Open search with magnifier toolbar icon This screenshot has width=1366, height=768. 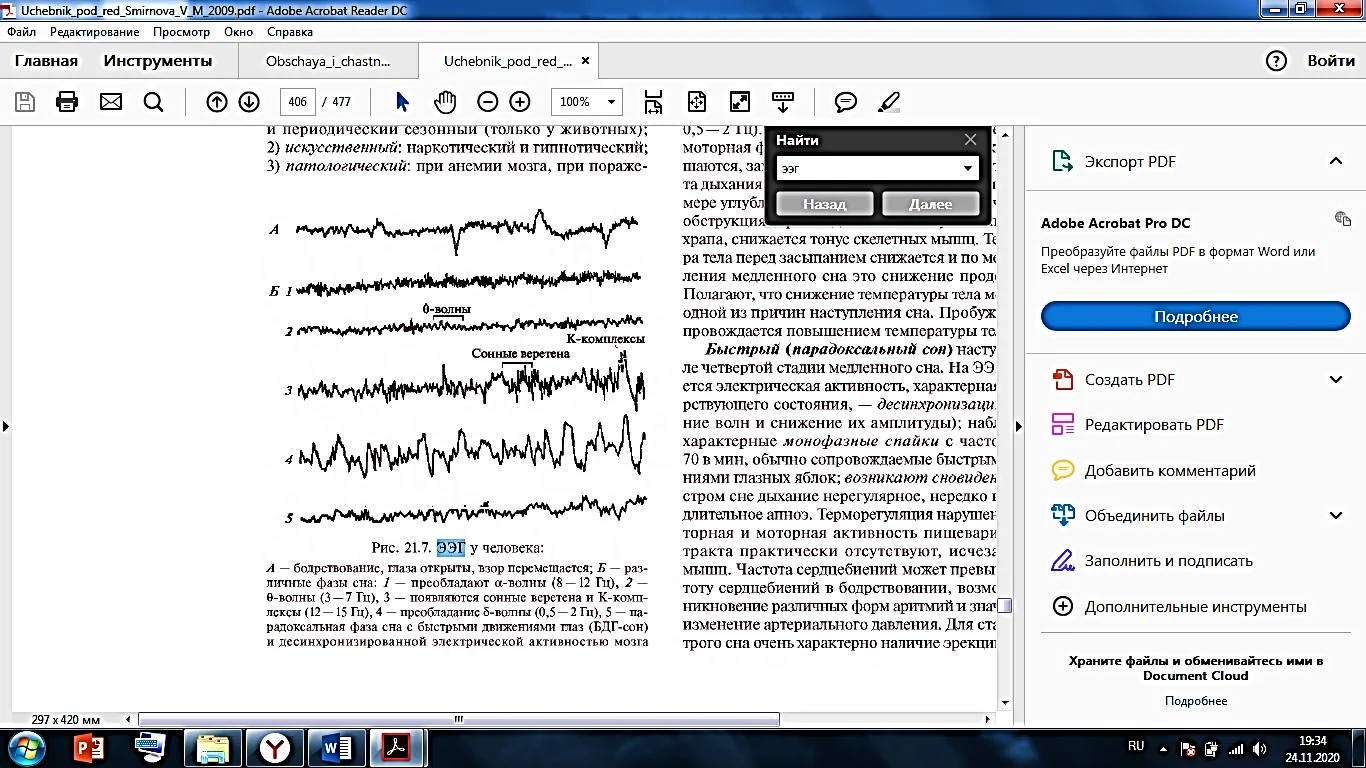coord(153,102)
